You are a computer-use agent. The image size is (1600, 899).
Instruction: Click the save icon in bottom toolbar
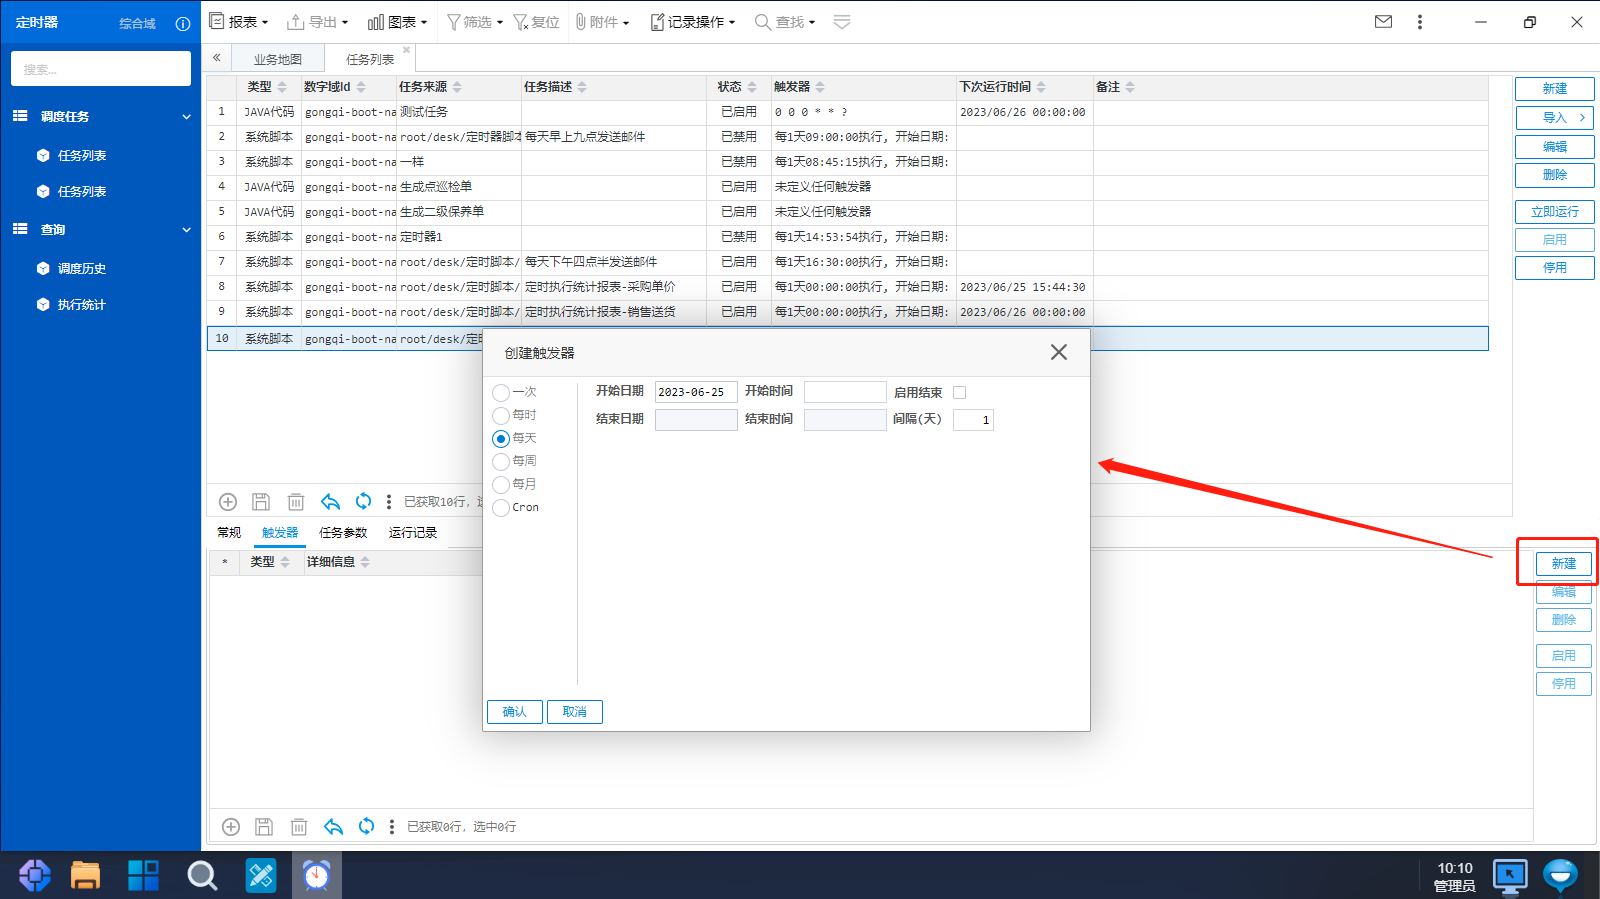(264, 826)
